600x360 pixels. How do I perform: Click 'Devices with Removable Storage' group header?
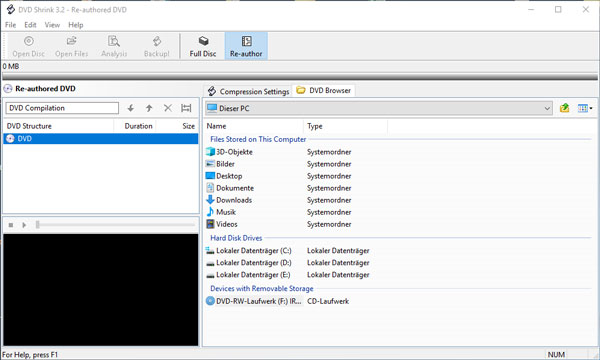click(262, 288)
